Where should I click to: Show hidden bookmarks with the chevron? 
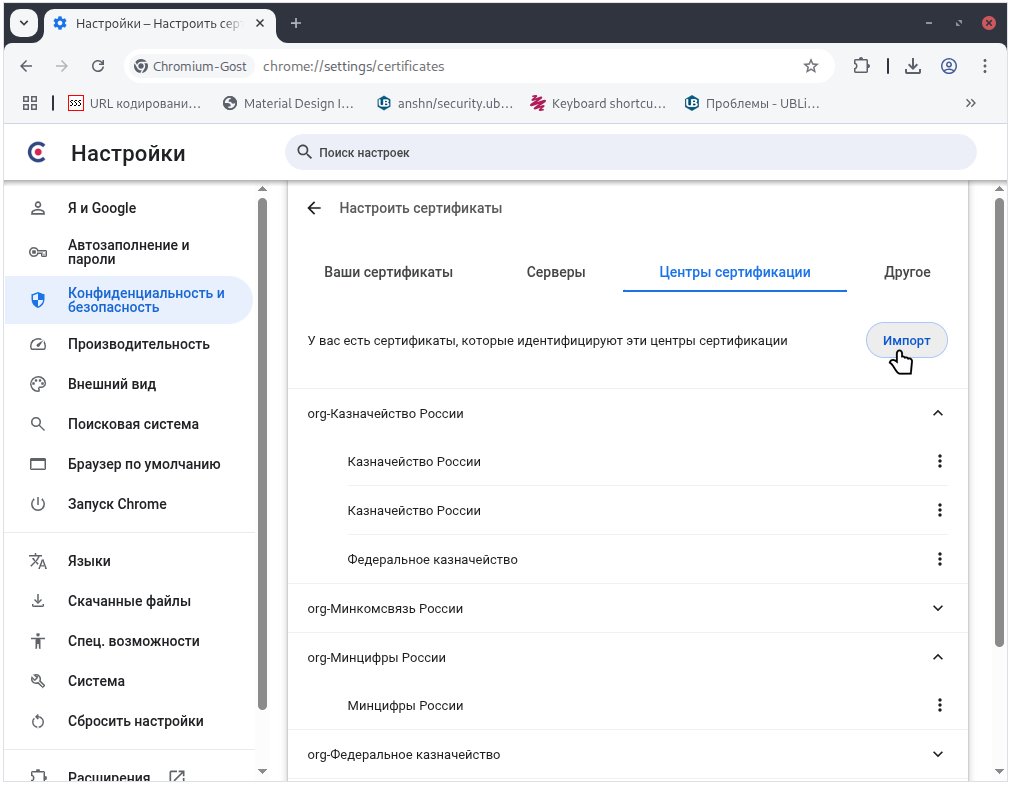pos(969,102)
